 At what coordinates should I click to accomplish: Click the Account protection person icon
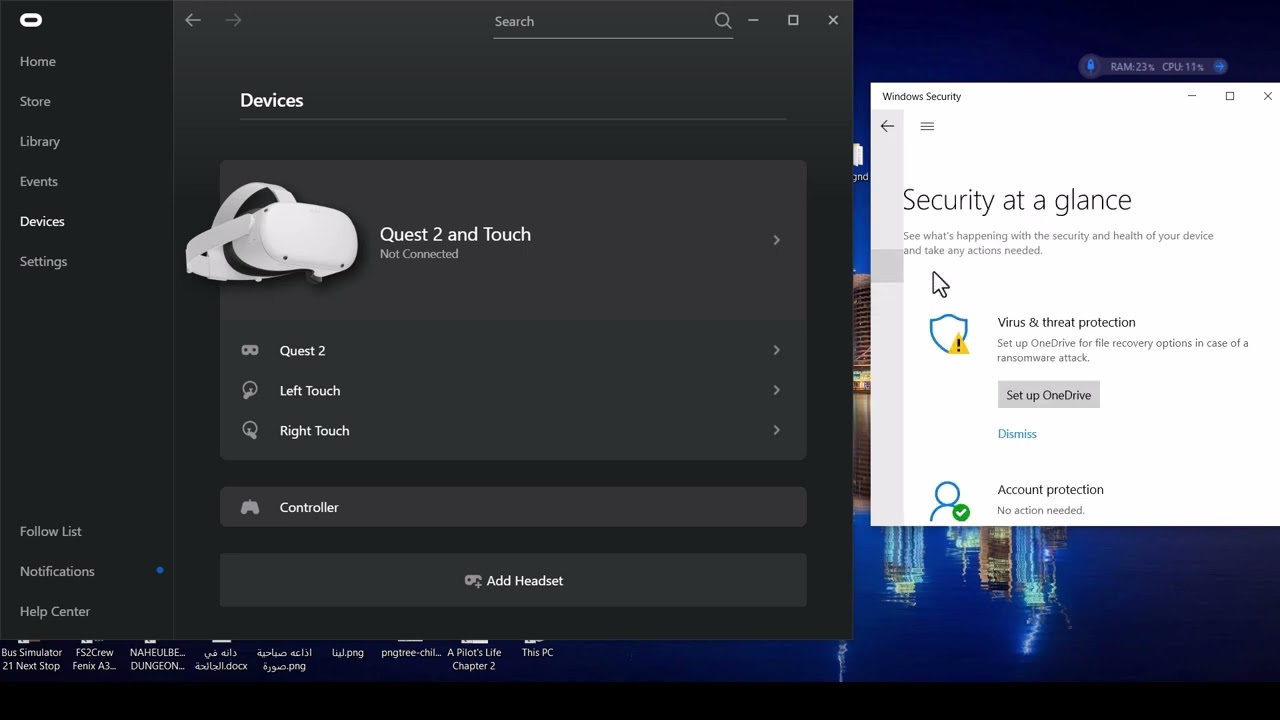click(949, 501)
